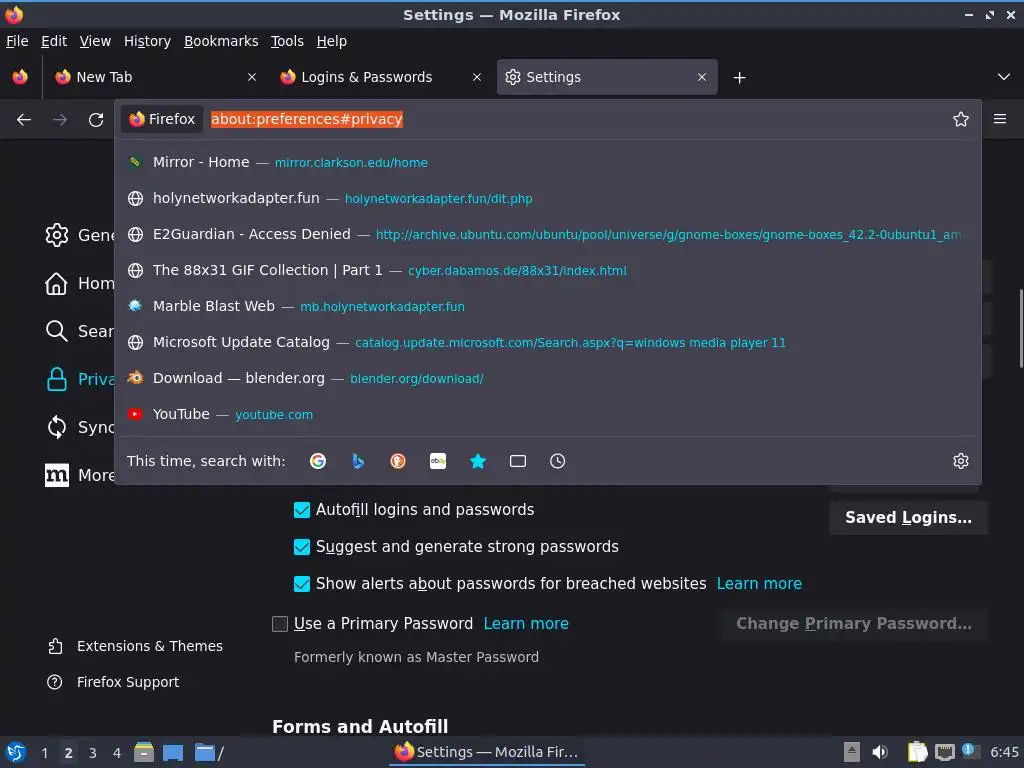This screenshot has width=1024, height=768.
Task: Select E2Guardian - Access Denied suggestion
Action: (x=548, y=234)
